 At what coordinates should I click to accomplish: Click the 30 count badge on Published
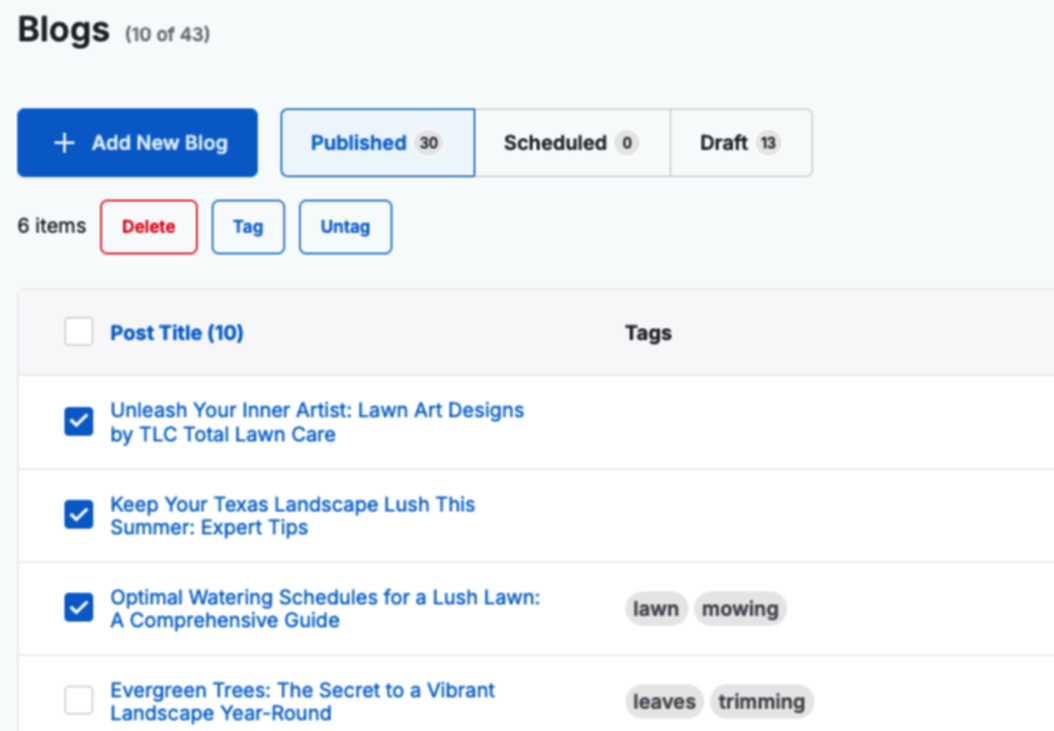pyautogui.click(x=429, y=143)
